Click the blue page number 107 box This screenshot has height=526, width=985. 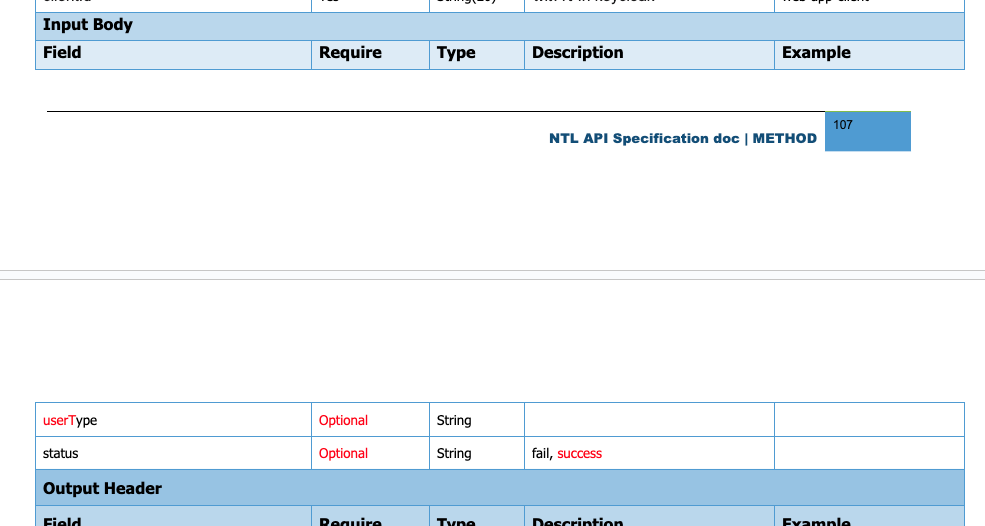tap(867, 131)
